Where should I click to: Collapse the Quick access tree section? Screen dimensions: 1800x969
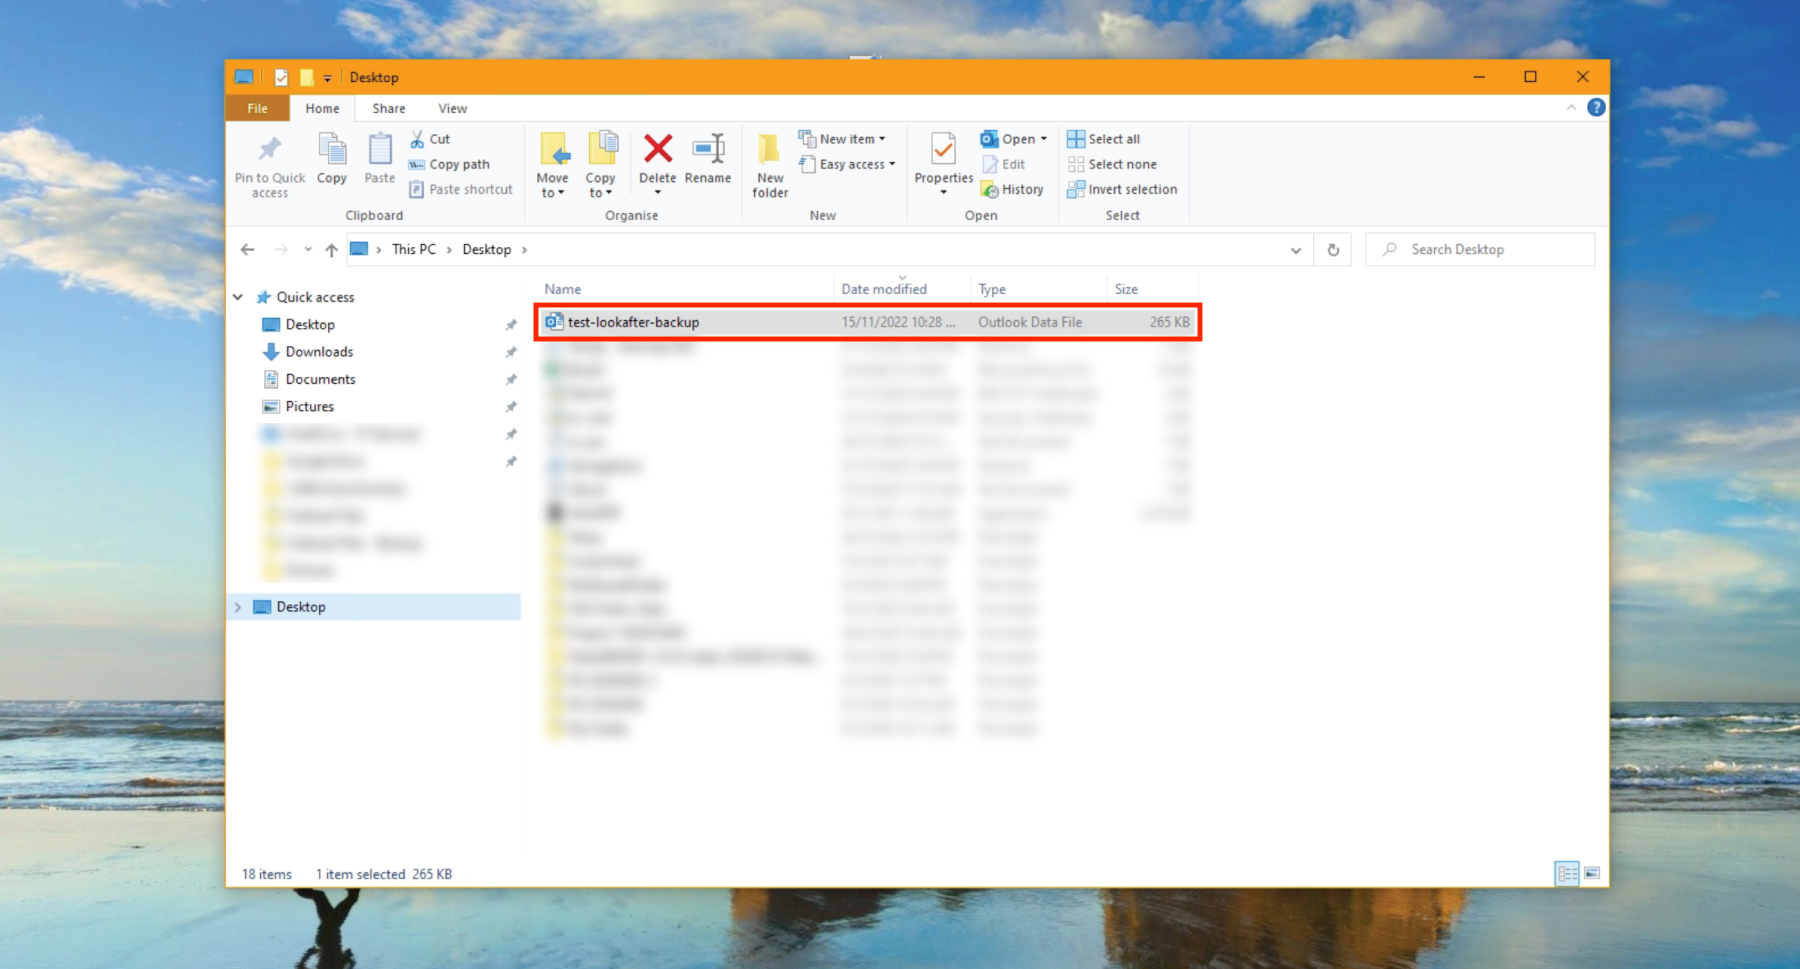click(238, 297)
